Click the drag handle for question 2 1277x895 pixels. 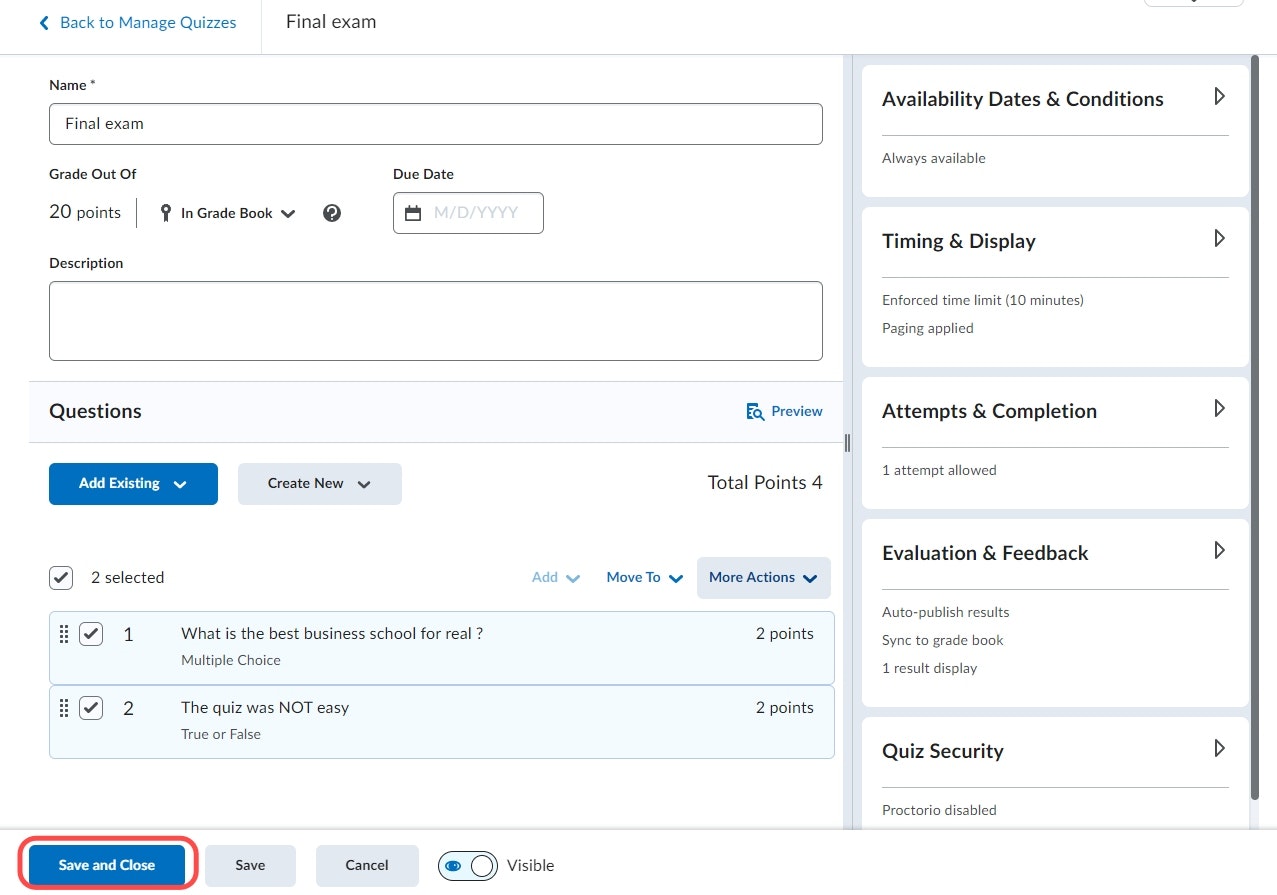tap(64, 708)
